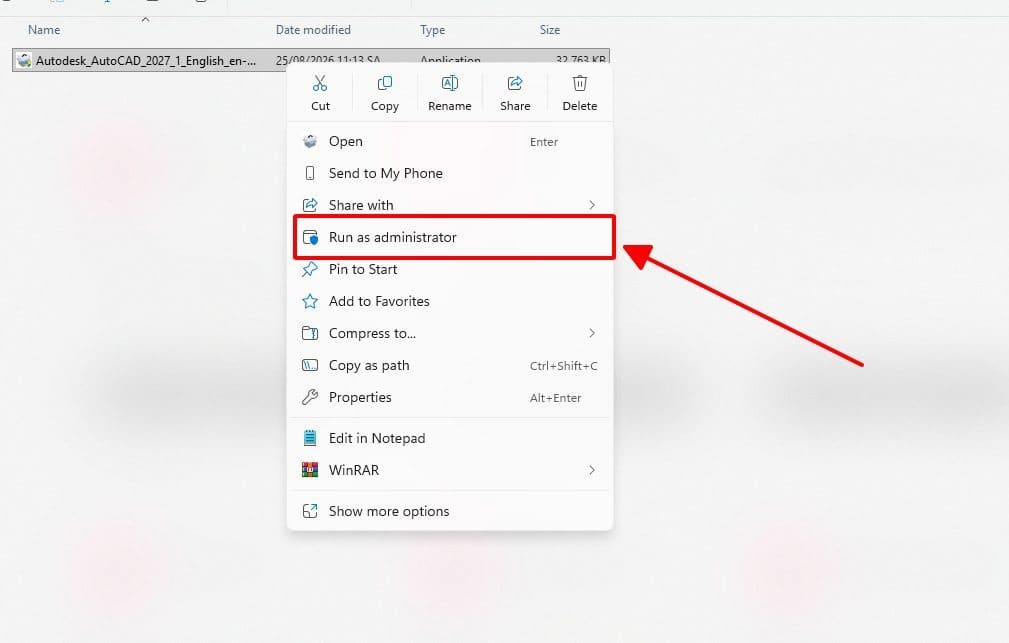Click Add to Favorites

(x=450, y=301)
